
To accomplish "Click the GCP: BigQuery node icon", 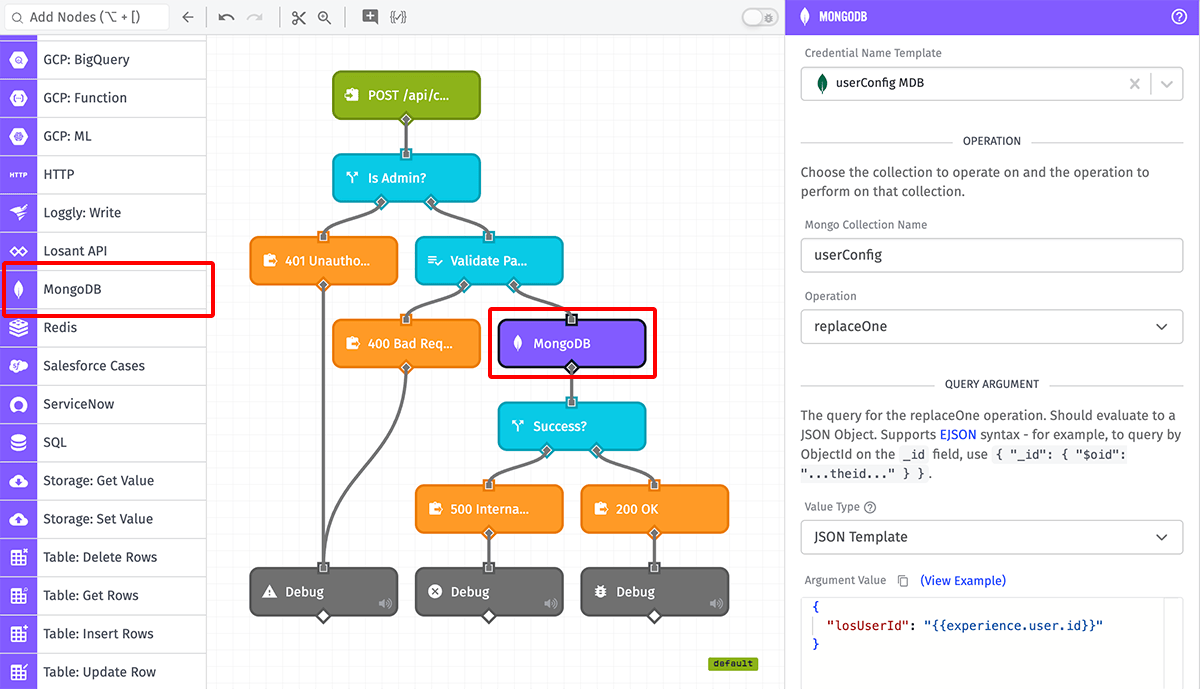I will coord(18,60).
